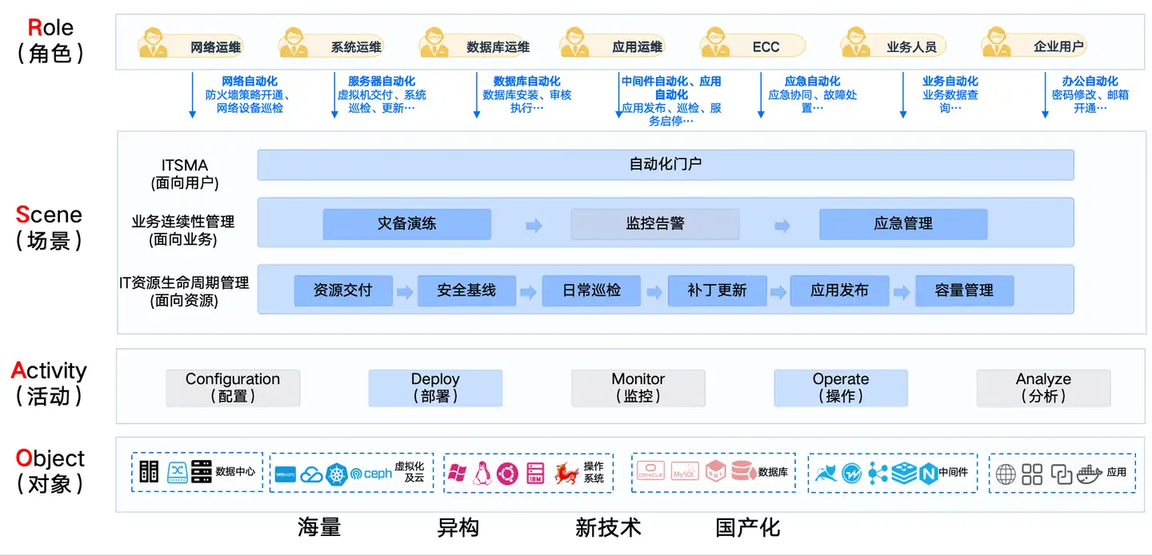The image size is (1152, 556).
Task: Click the 企业用户 role avatar icon
Action: click(x=997, y=42)
